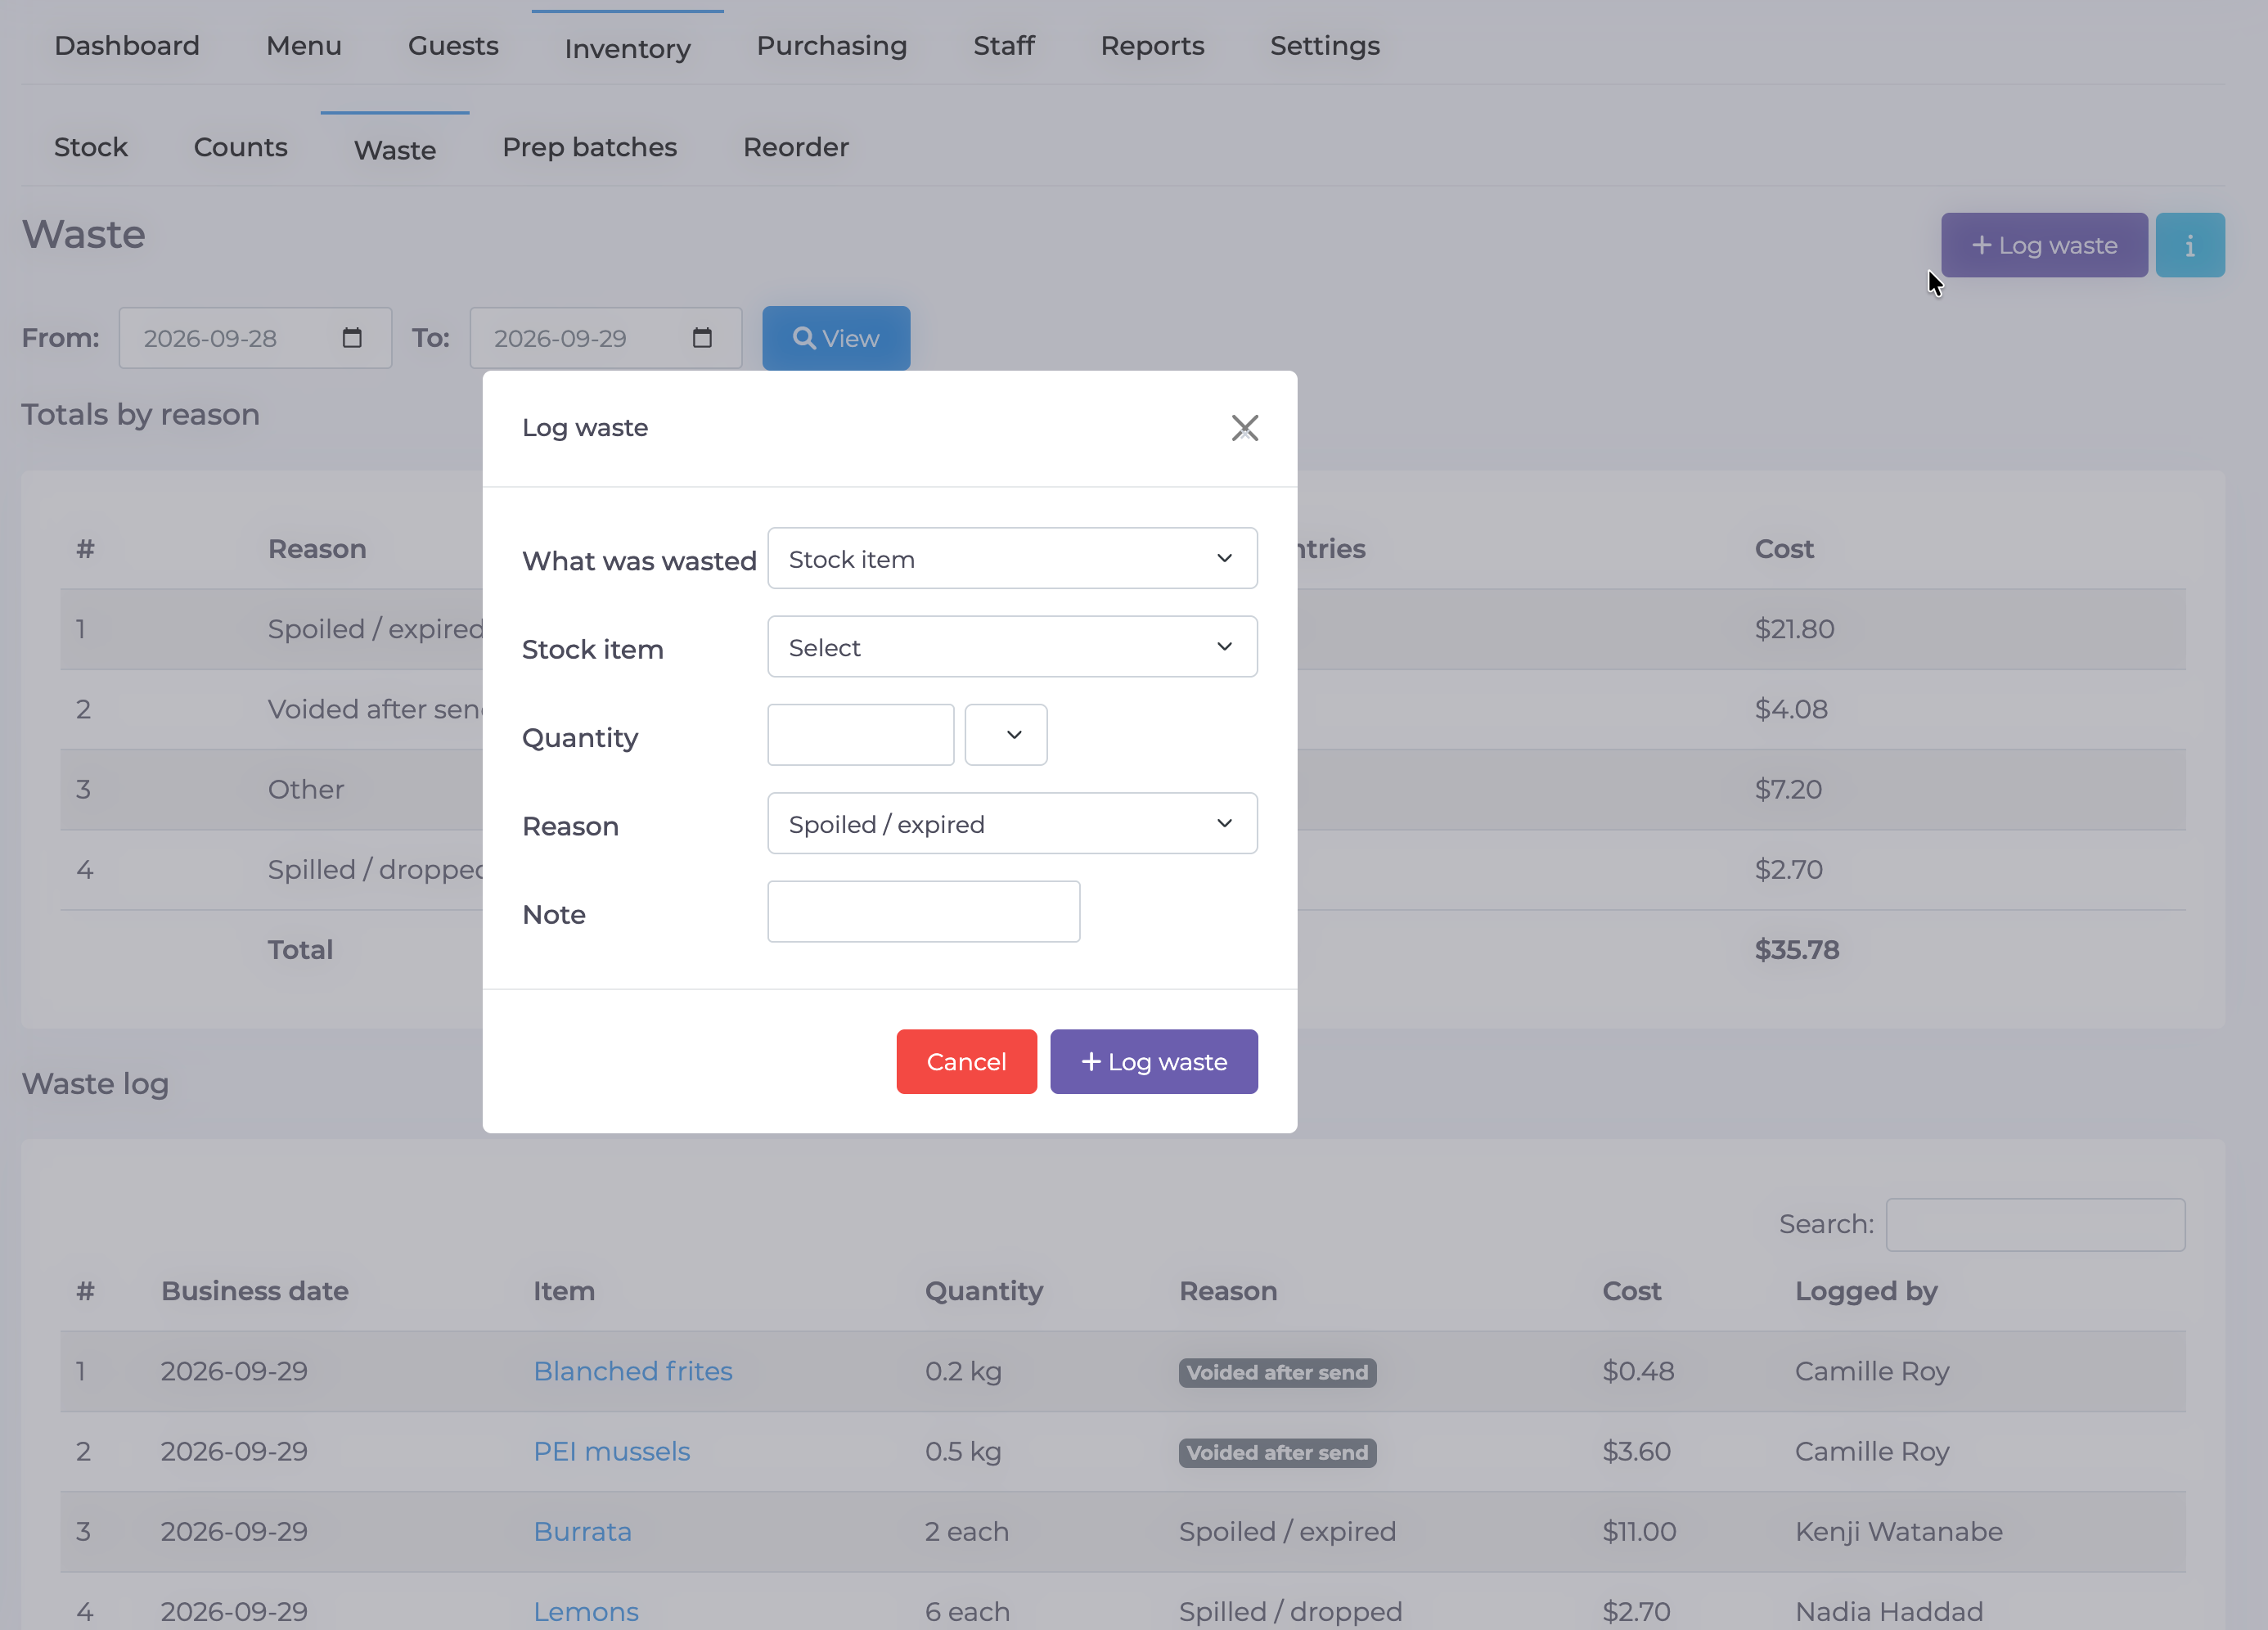This screenshot has height=1630, width=2268.
Task: Switch to the Counts sub-tab
Action: pos(240,147)
